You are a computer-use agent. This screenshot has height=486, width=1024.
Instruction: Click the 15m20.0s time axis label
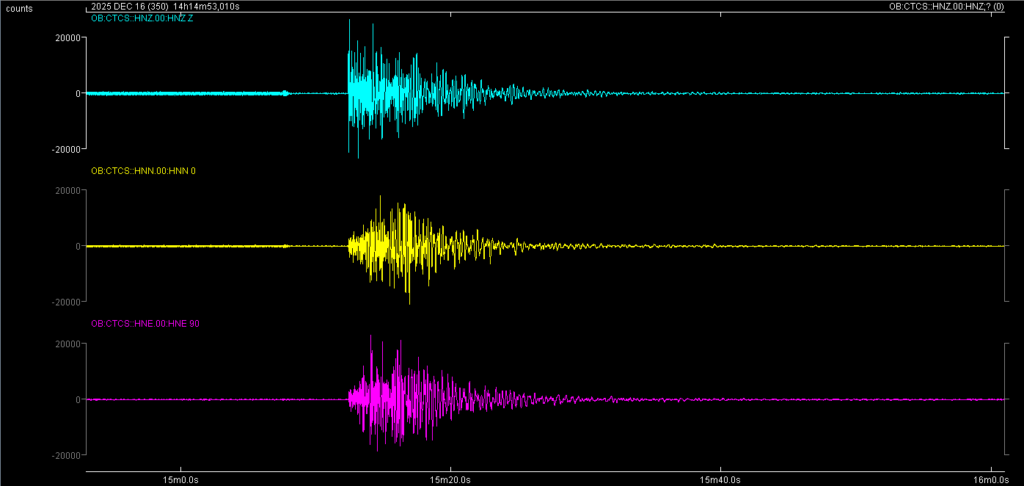450,478
